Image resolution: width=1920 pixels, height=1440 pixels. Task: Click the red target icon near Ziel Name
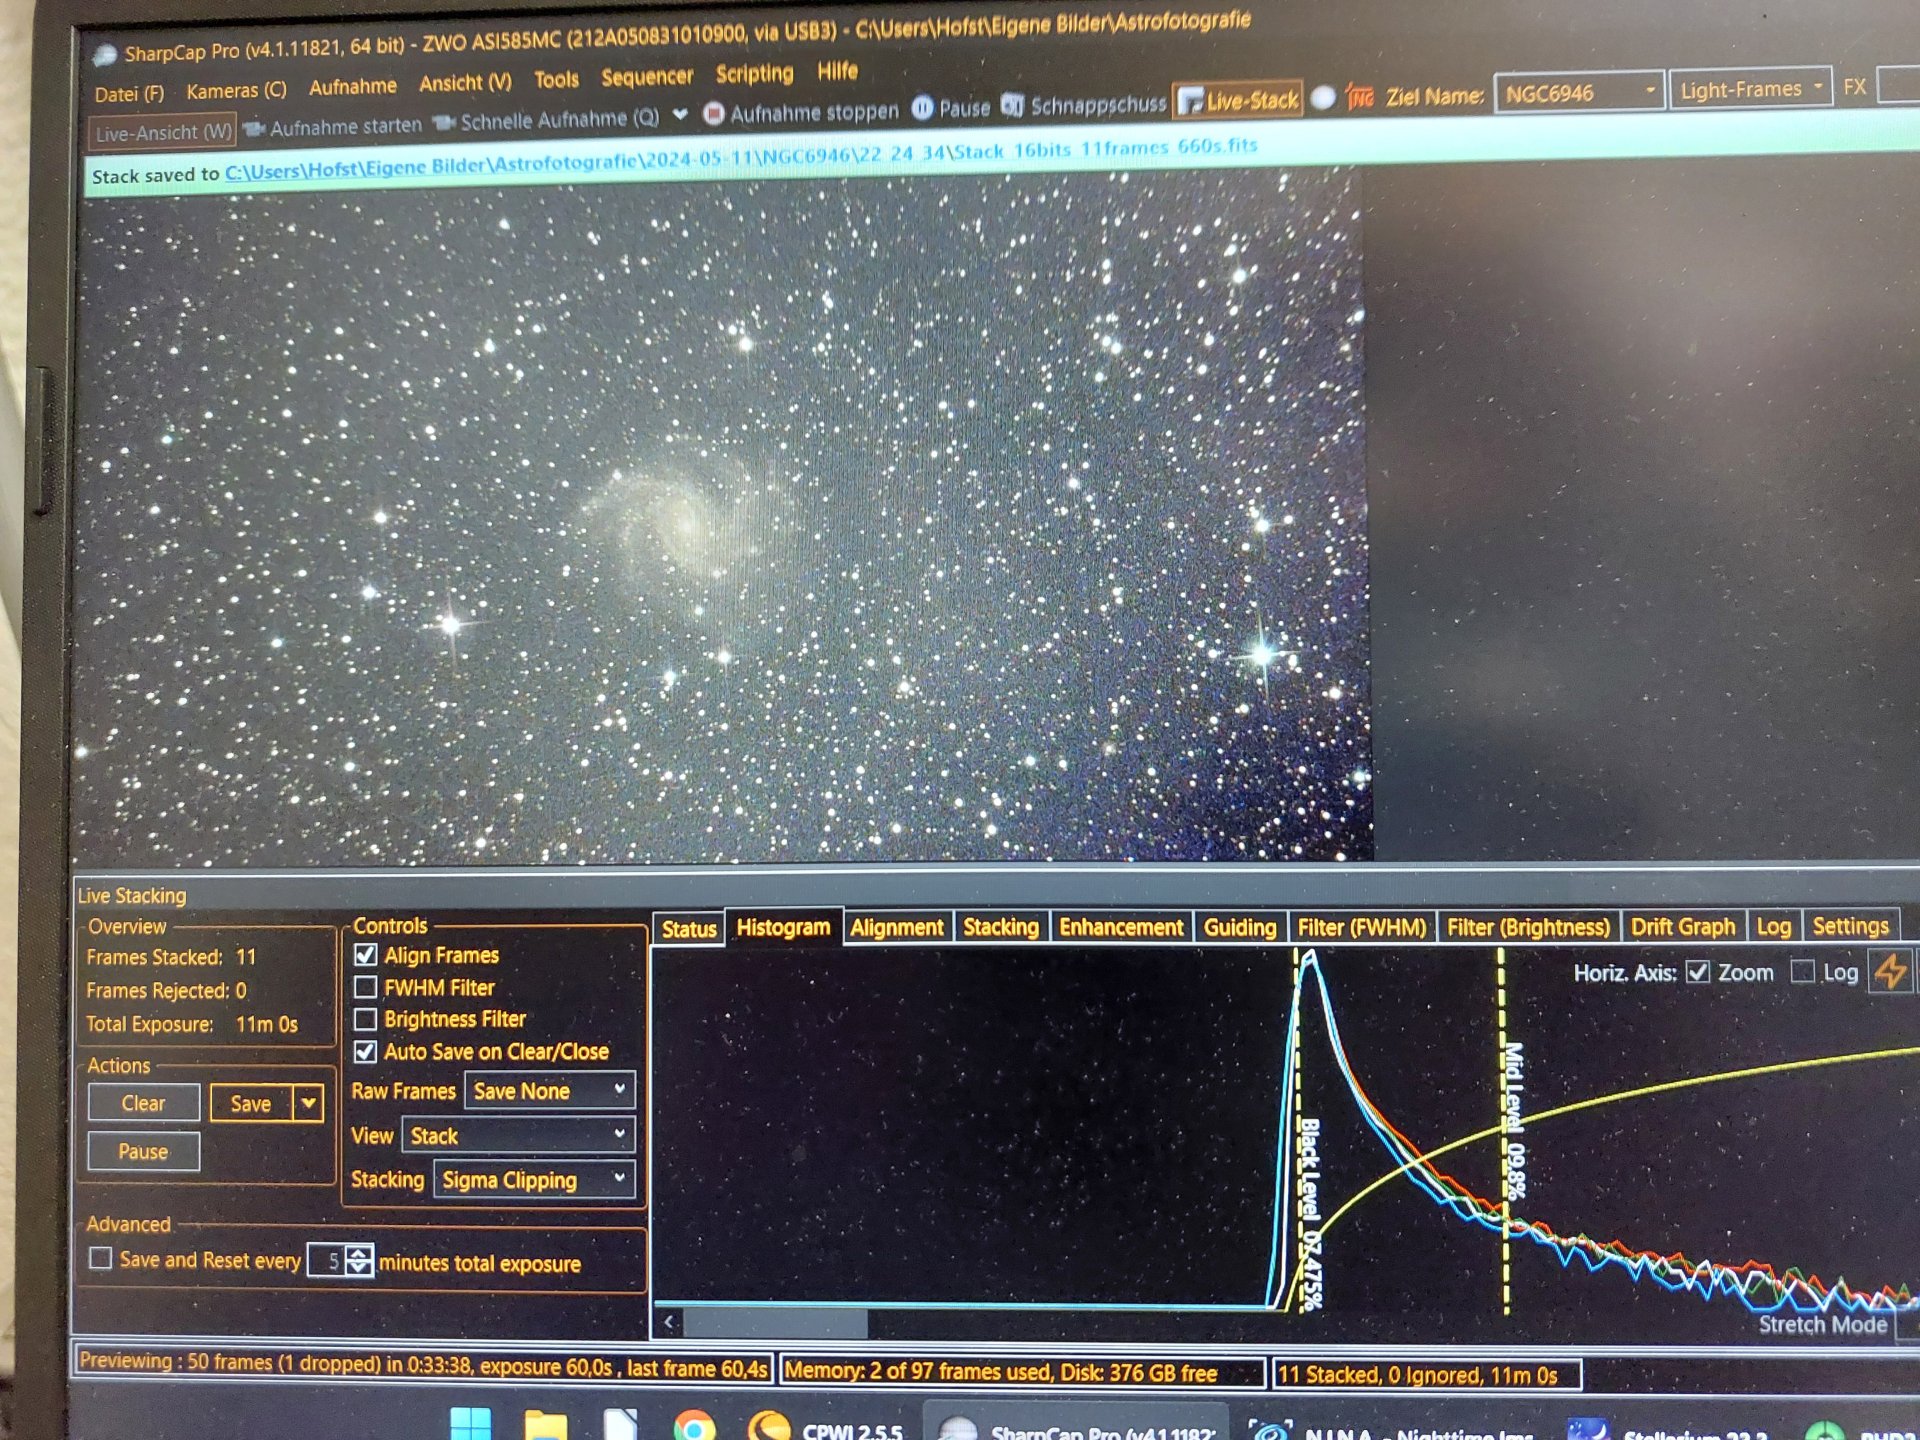1359,97
